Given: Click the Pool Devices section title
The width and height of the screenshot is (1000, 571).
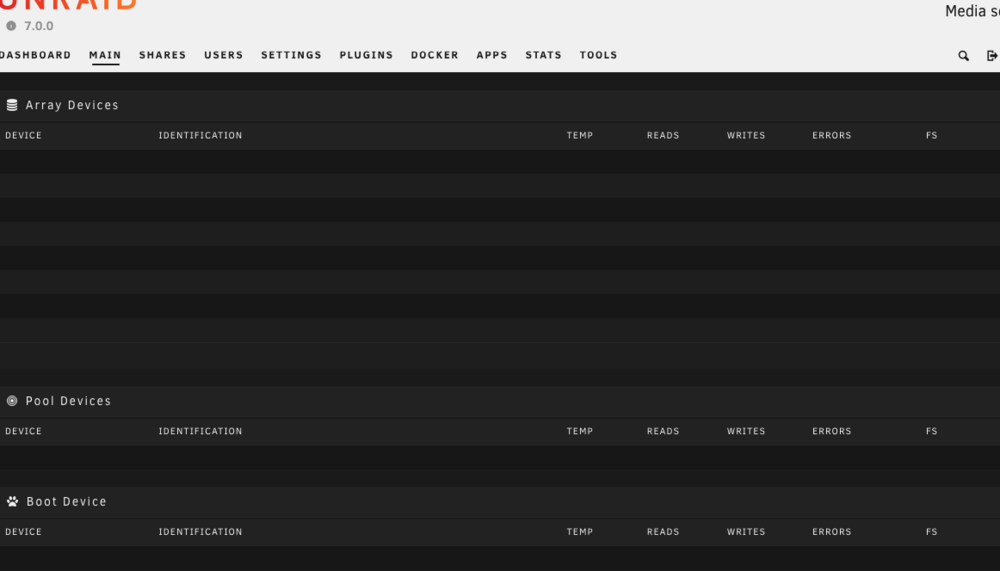Looking at the screenshot, I should tap(68, 401).
